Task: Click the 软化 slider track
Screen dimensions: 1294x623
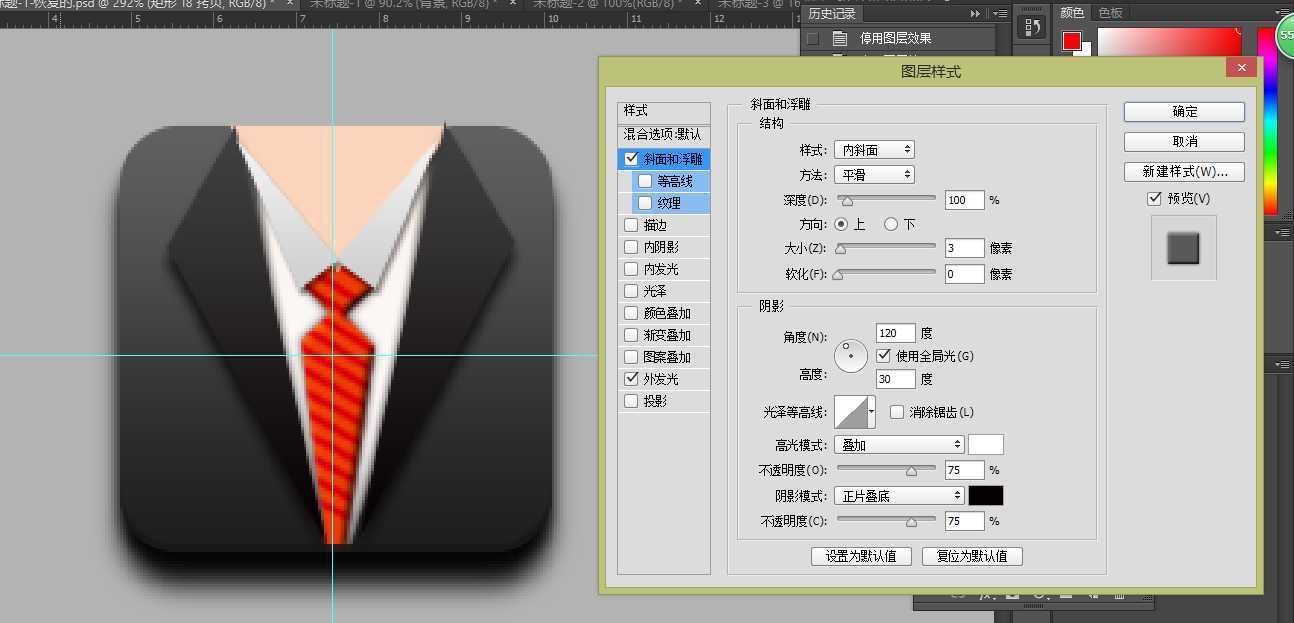Action: pos(886,274)
